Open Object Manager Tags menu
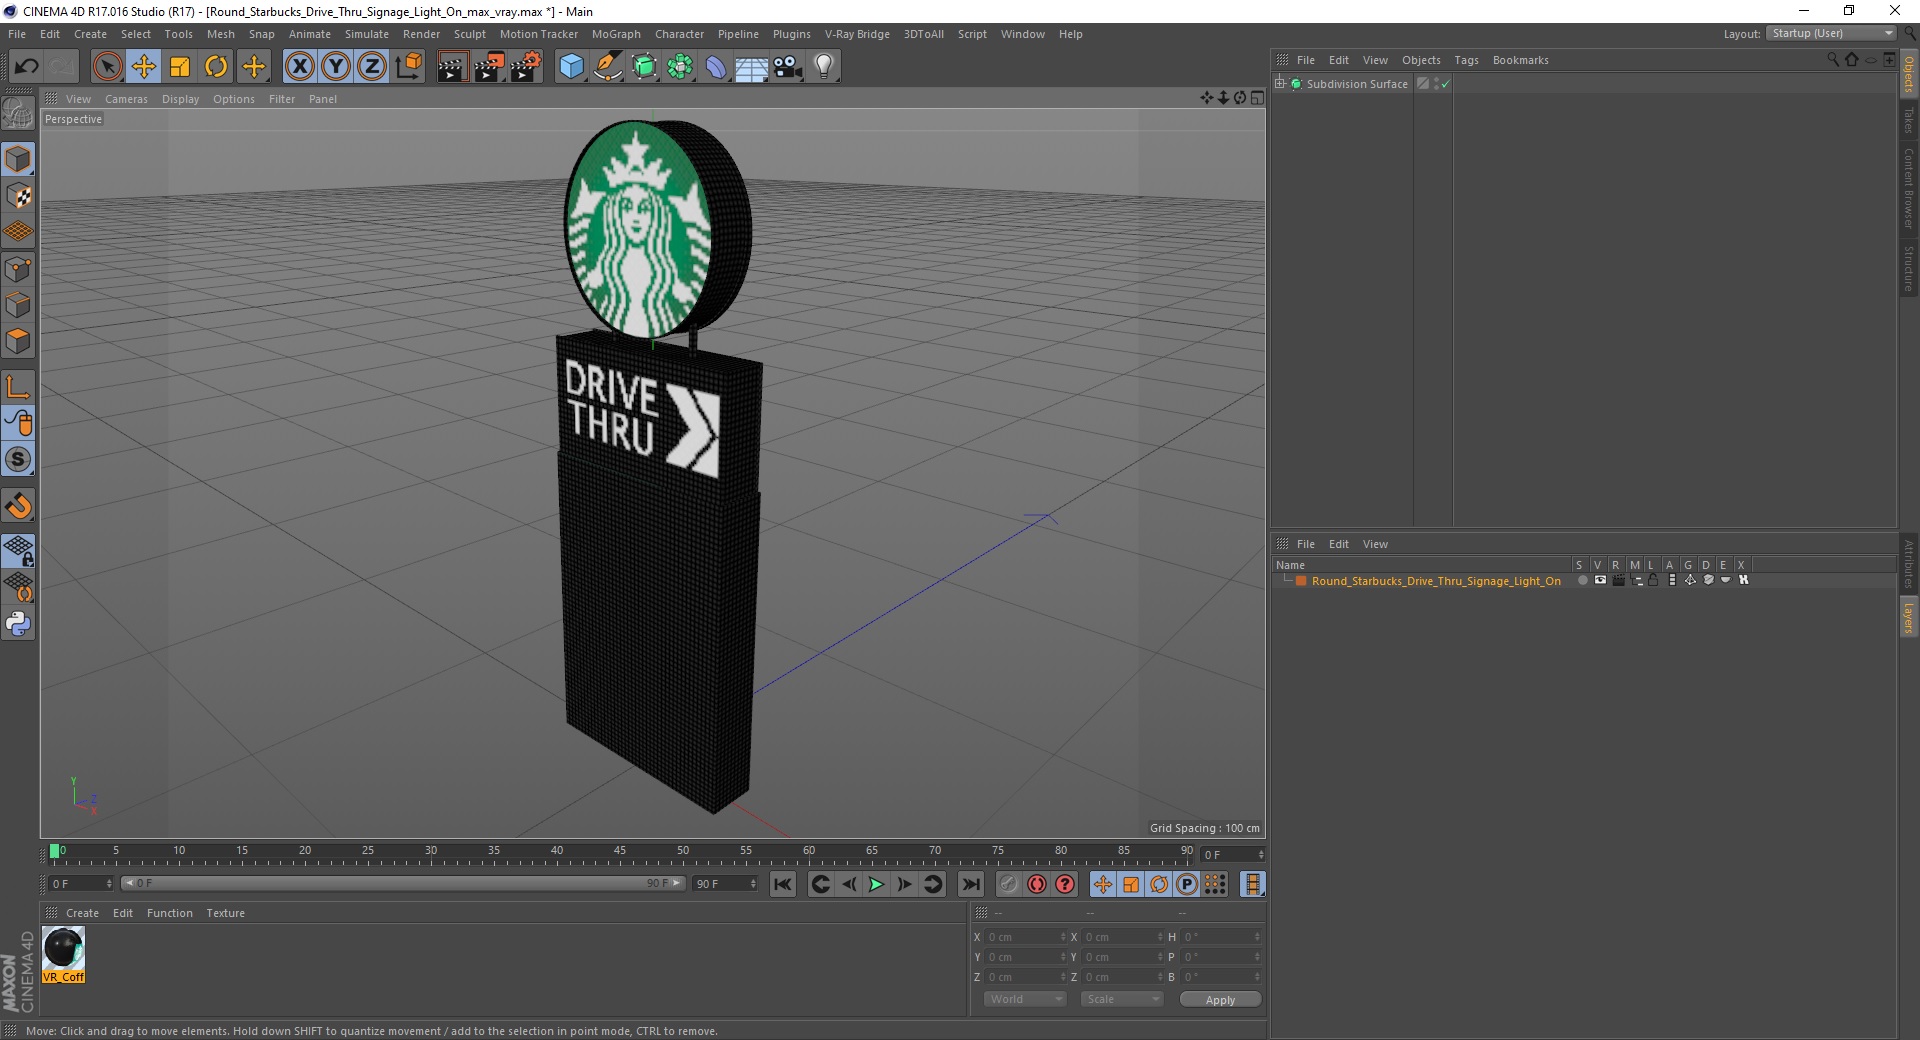Screen dimensions: 1920x1040 tap(1466, 60)
